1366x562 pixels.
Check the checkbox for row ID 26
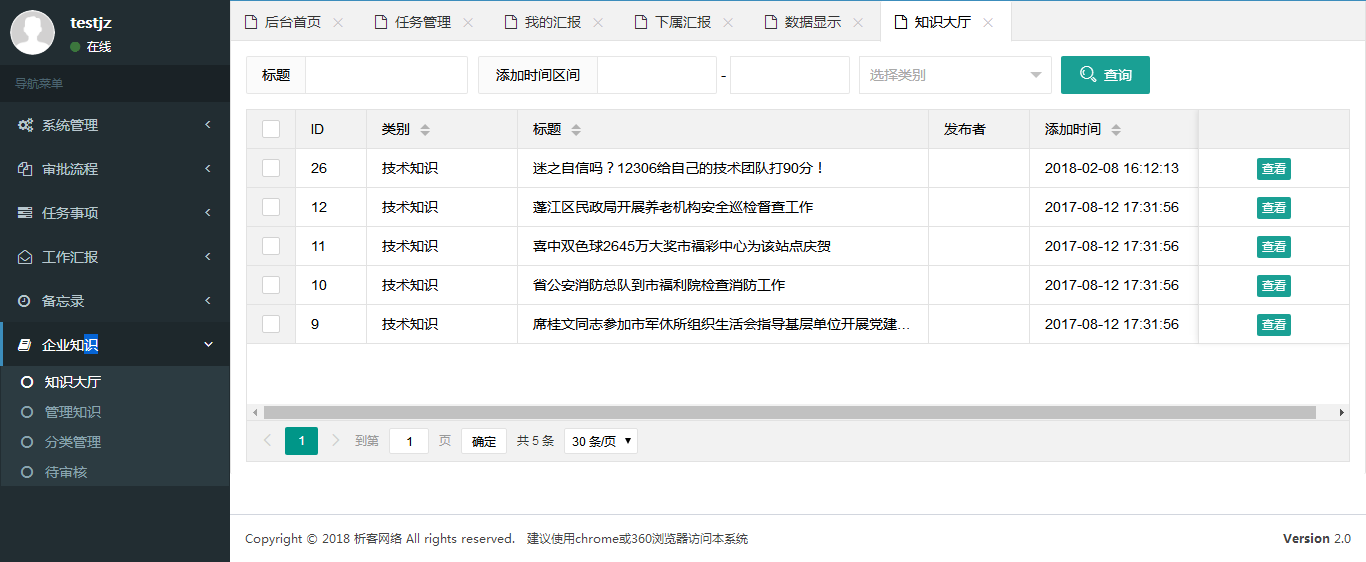click(x=271, y=168)
